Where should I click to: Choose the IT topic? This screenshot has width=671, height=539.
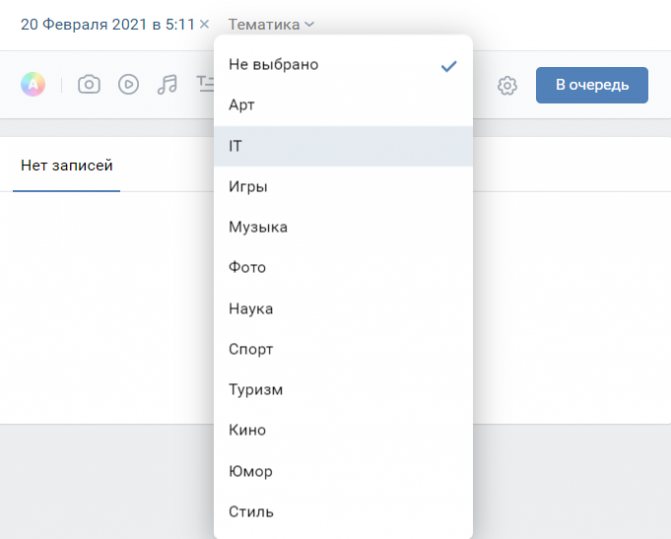click(343, 146)
